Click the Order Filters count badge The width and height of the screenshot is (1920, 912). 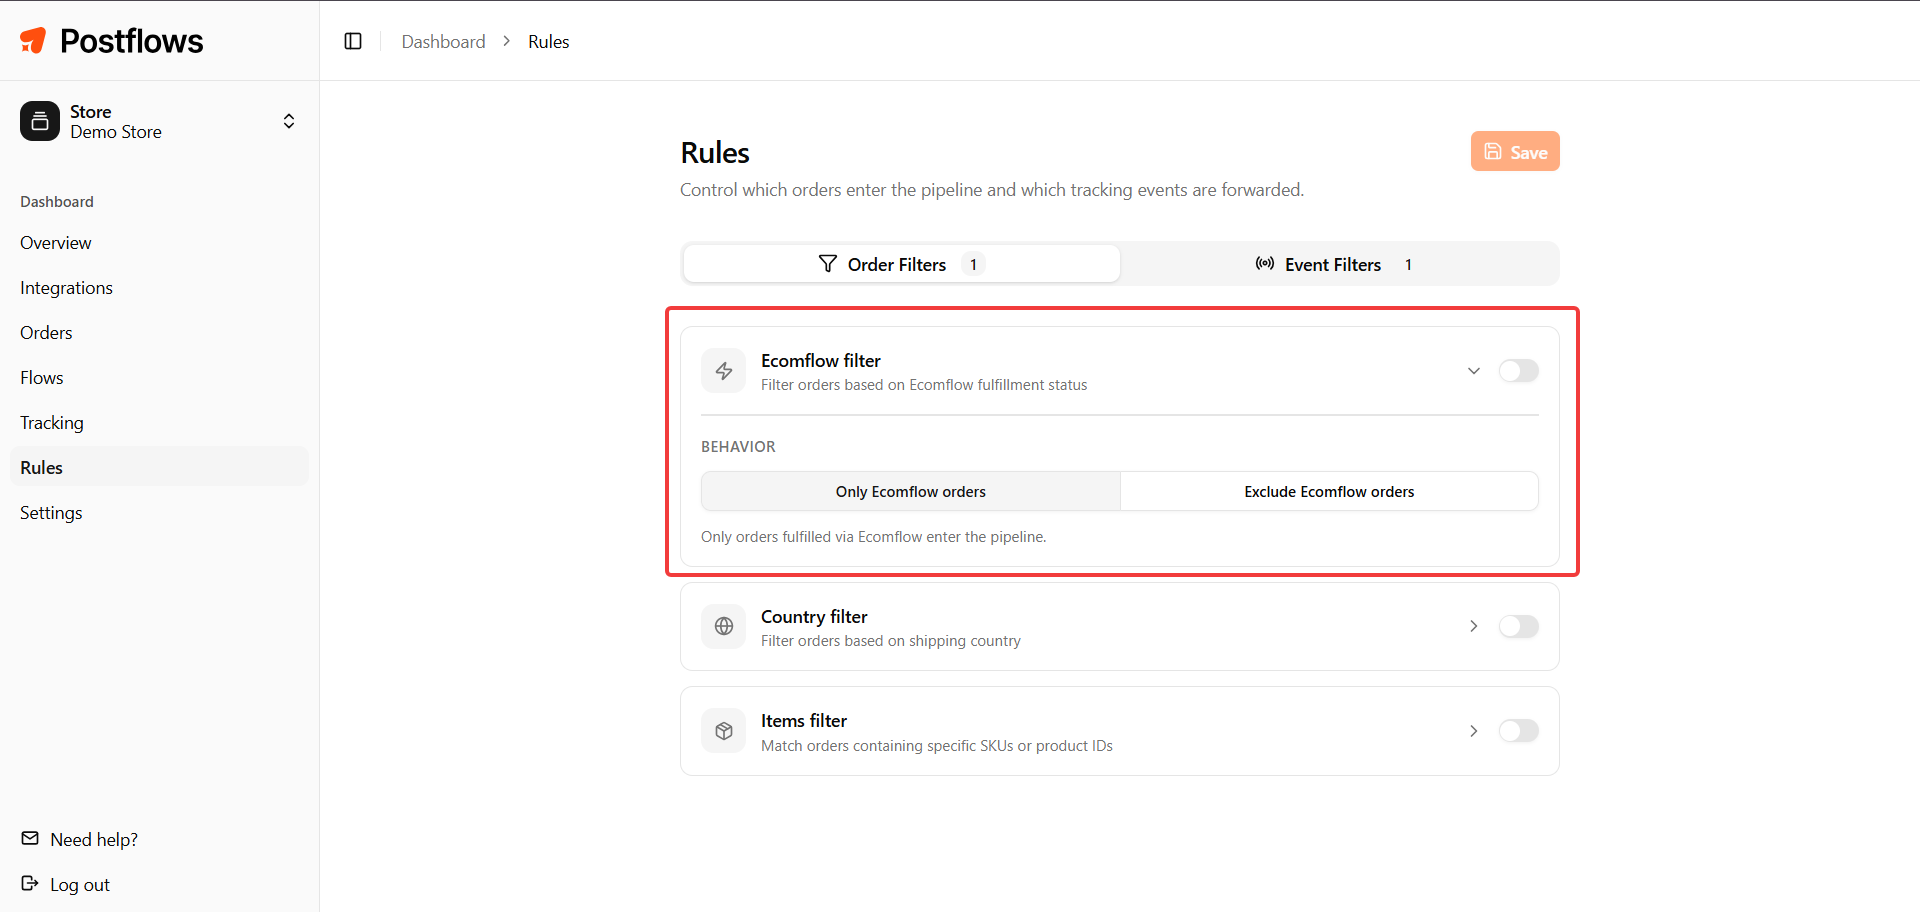pos(973,264)
